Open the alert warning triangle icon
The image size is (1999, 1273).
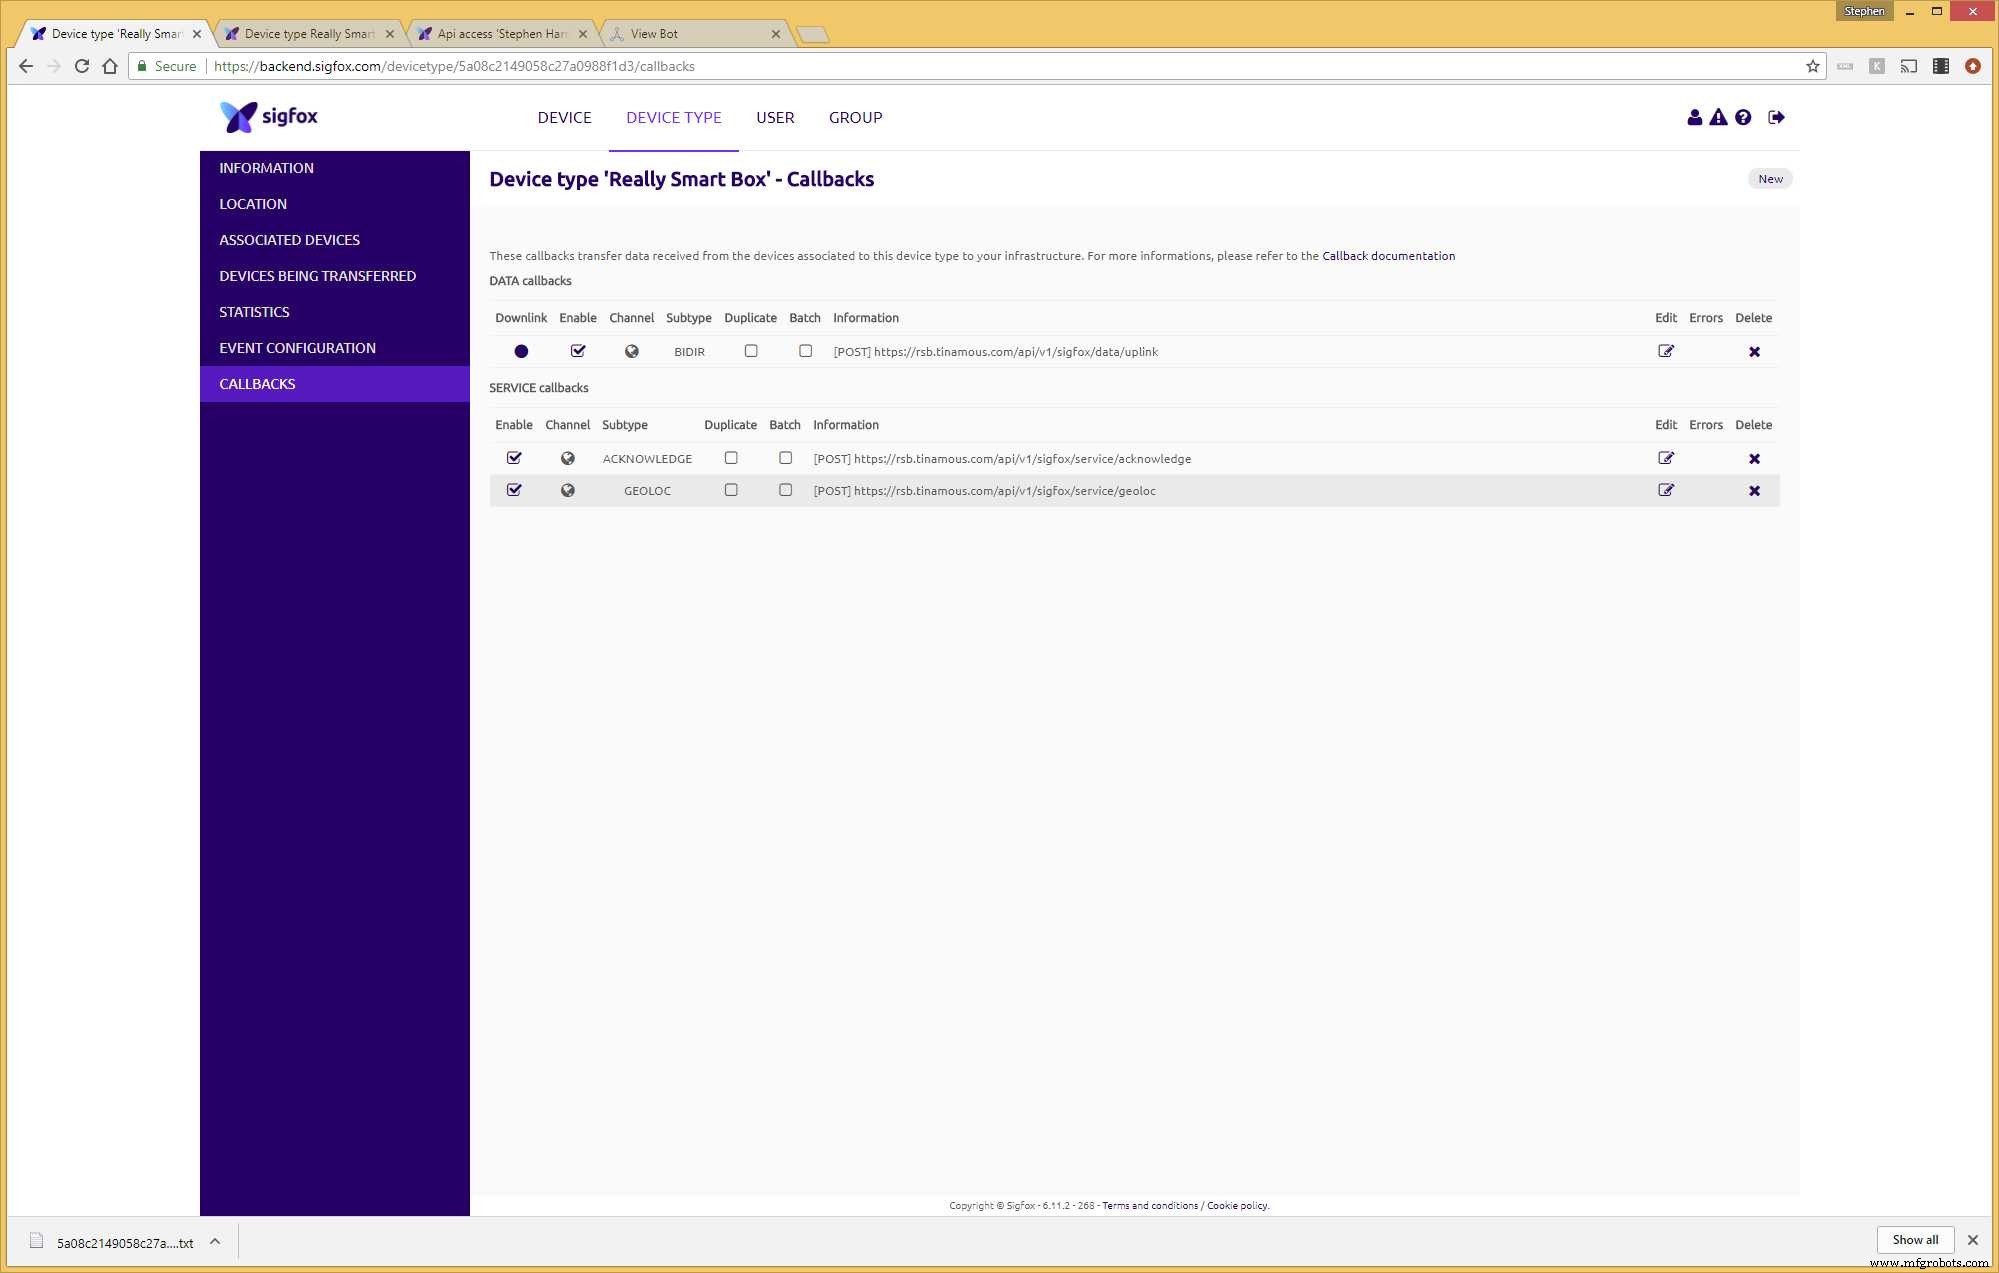(x=1718, y=117)
